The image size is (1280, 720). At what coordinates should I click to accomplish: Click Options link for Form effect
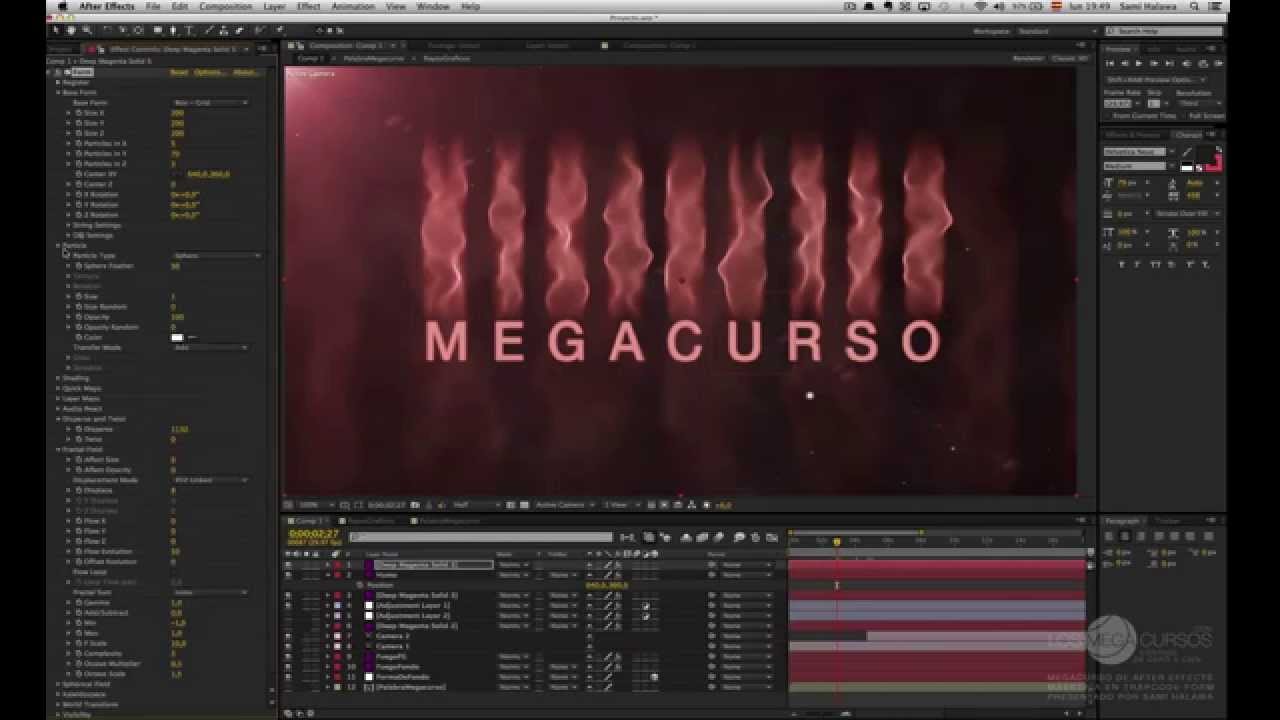[210, 72]
